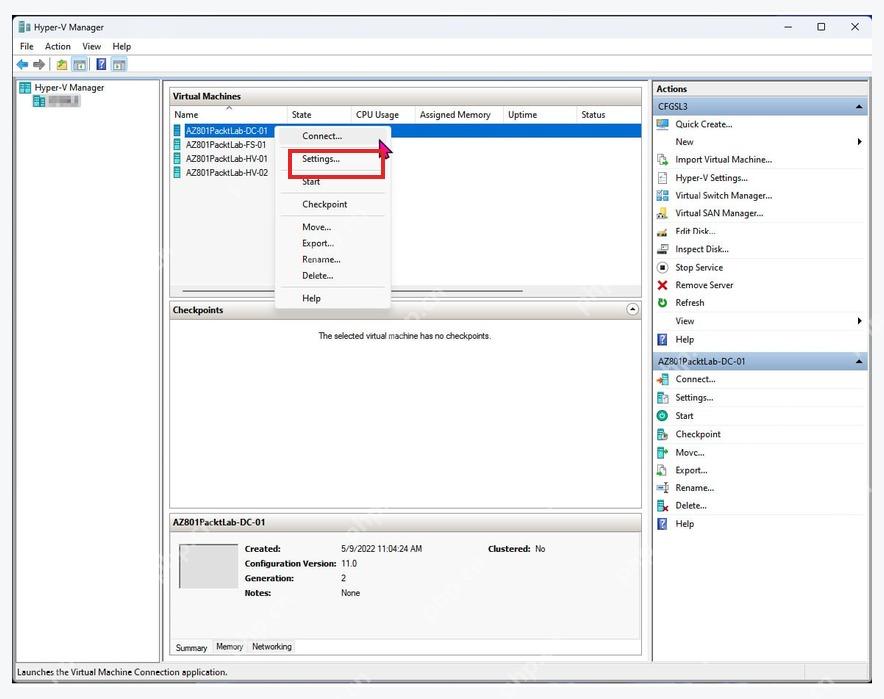The height and width of the screenshot is (699, 884).
Task: Switch to the Networking tab
Action: tap(272, 647)
